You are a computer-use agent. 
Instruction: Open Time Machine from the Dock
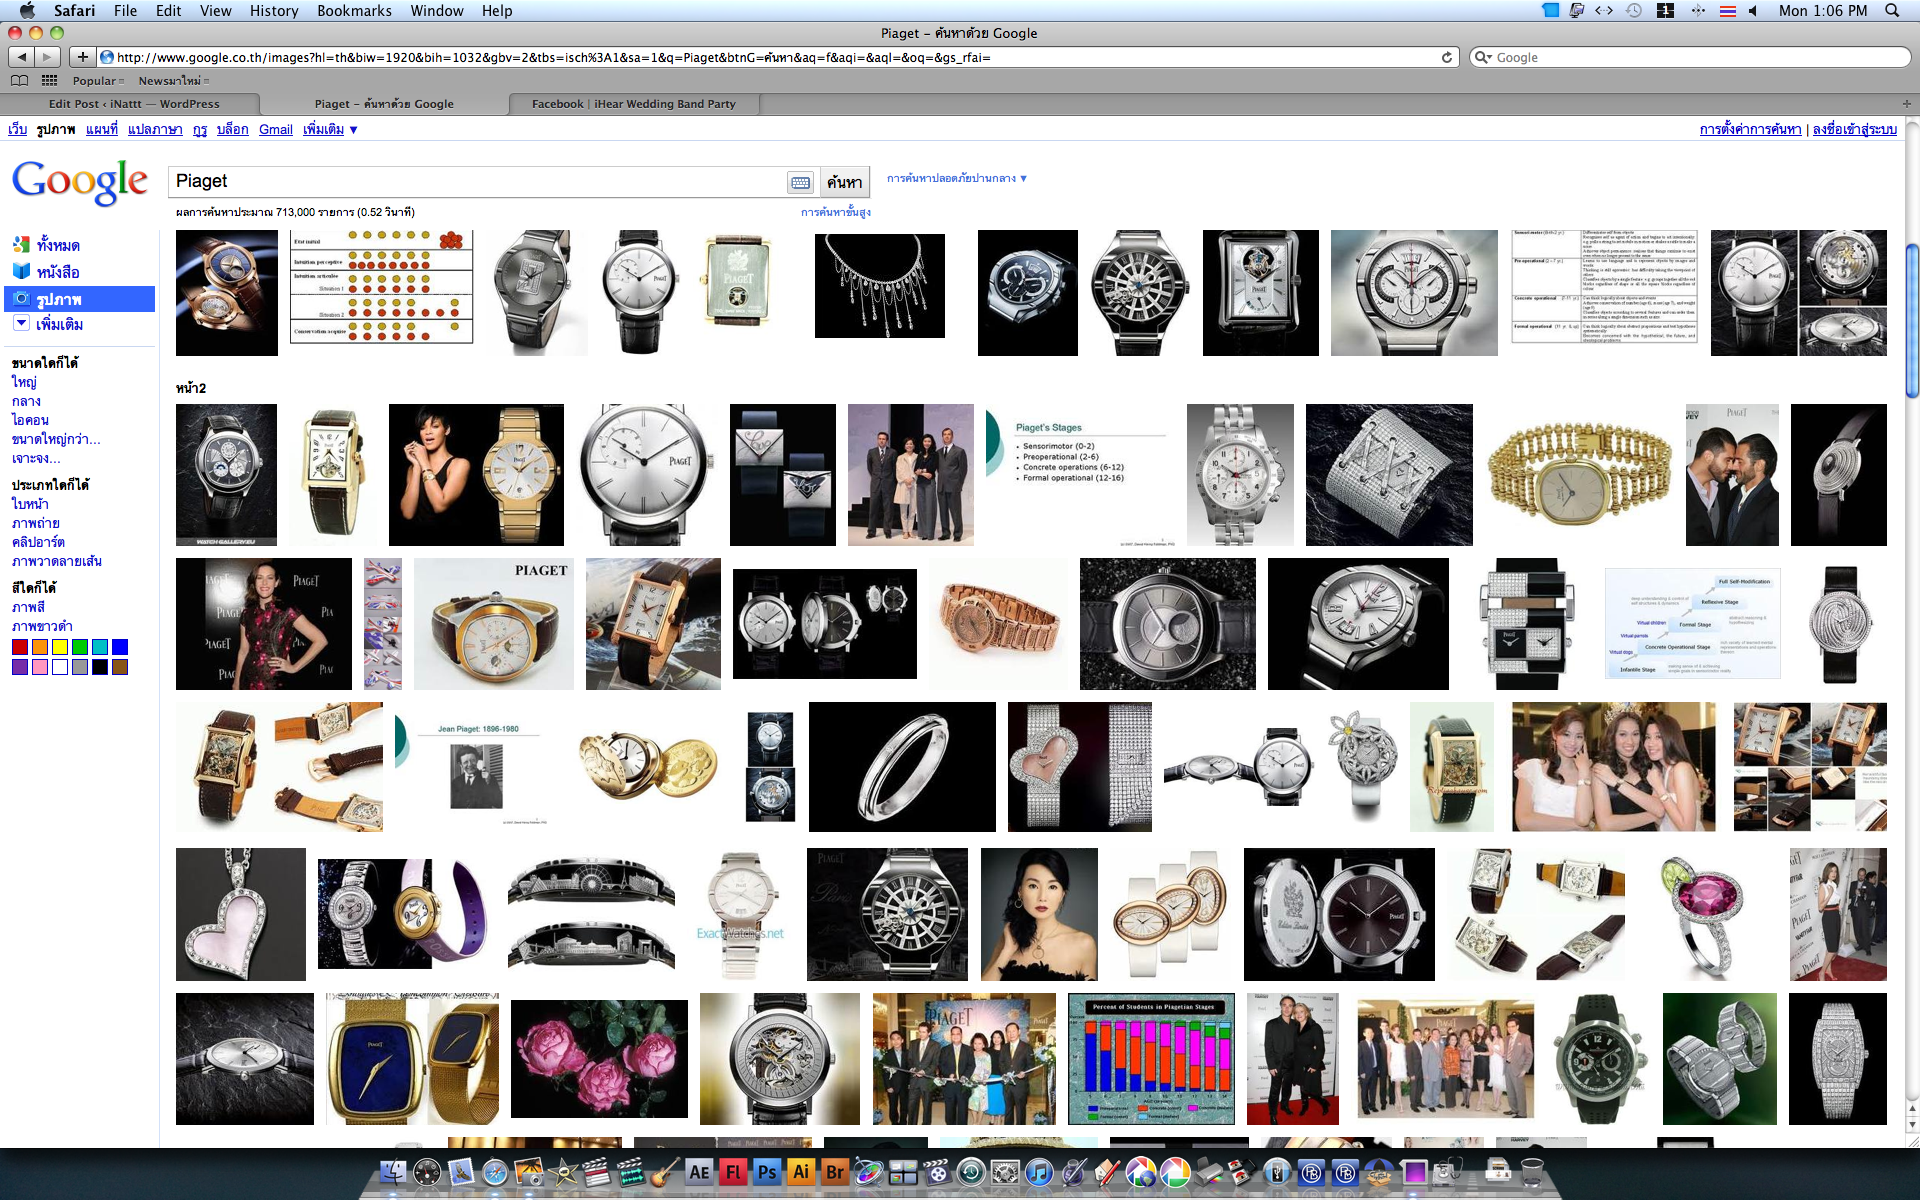point(971,1172)
